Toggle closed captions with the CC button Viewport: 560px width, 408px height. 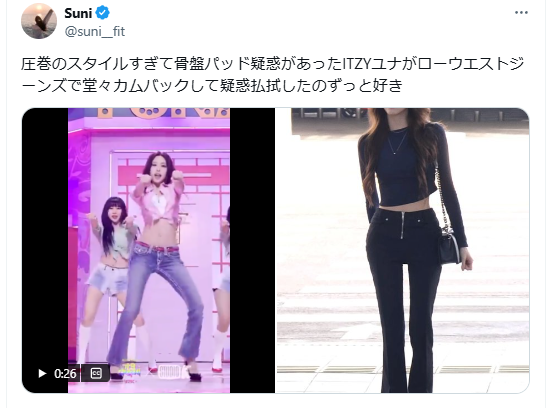(x=96, y=373)
